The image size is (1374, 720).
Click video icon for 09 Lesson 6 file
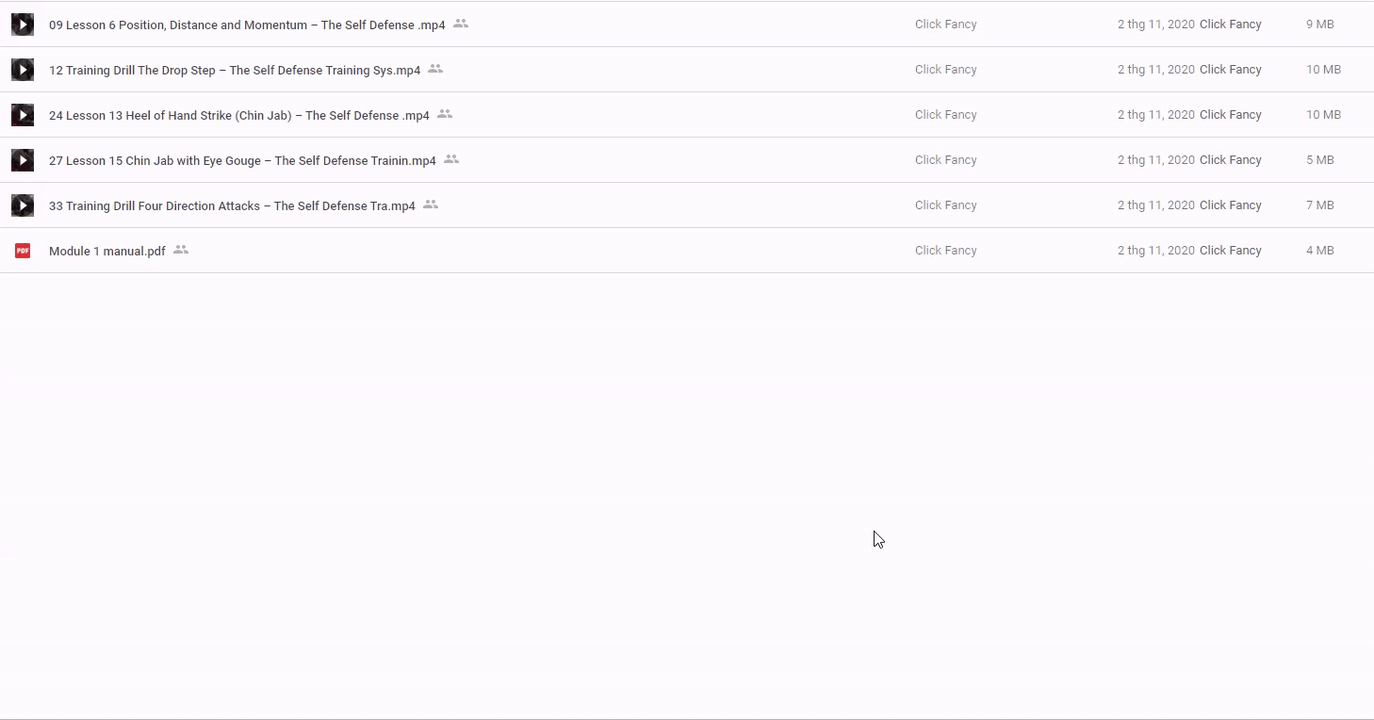click(x=22, y=24)
